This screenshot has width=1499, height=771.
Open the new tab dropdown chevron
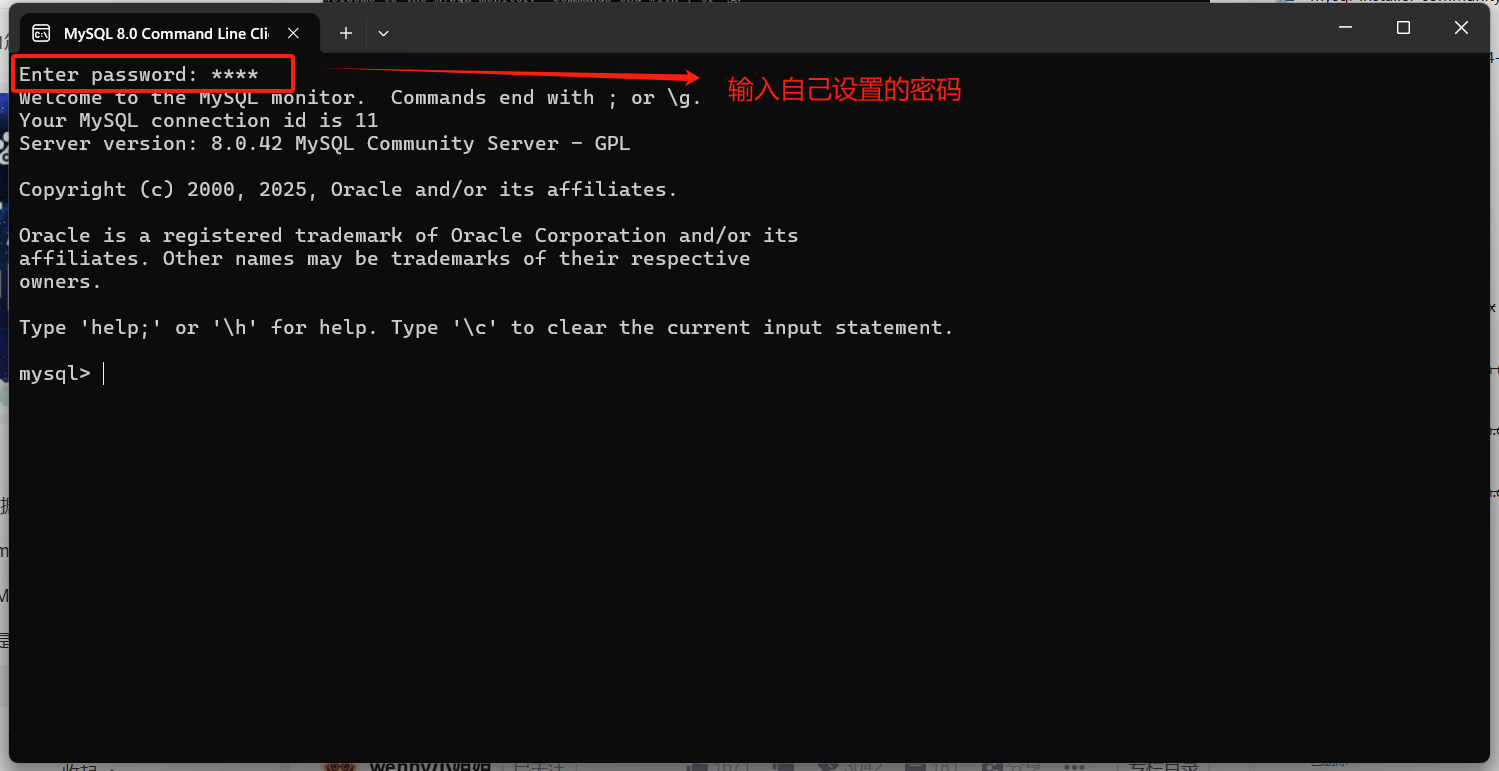[x=383, y=33]
